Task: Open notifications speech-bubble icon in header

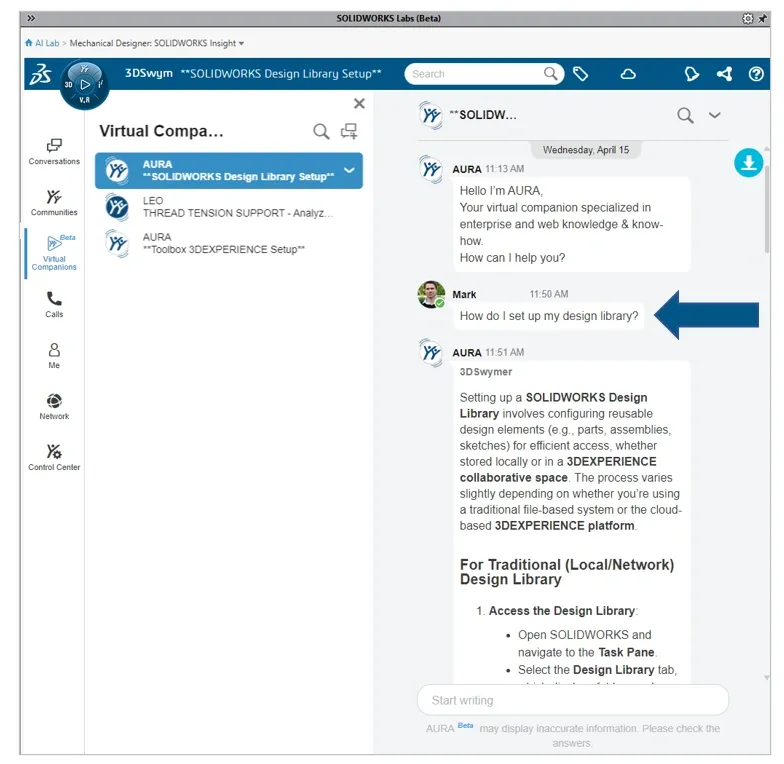Action: click(692, 74)
